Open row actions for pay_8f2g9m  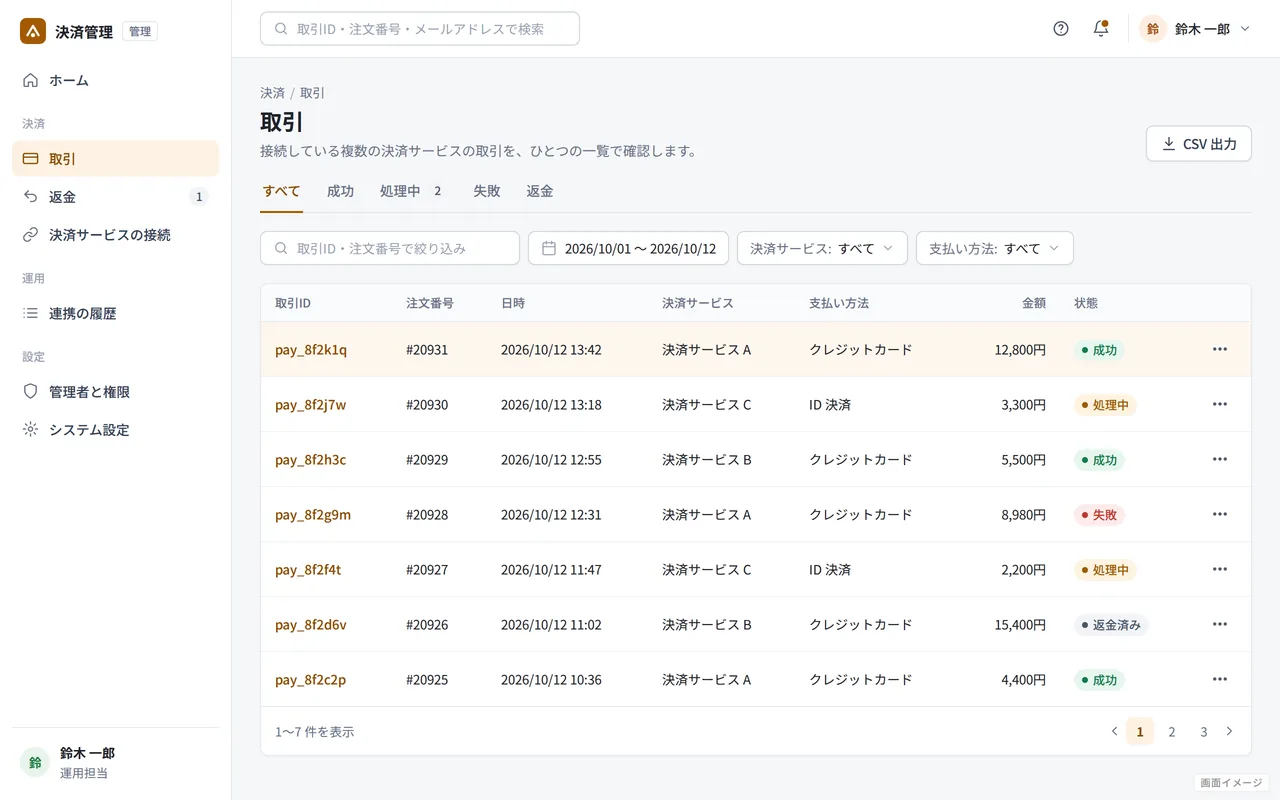[x=1220, y=515]
